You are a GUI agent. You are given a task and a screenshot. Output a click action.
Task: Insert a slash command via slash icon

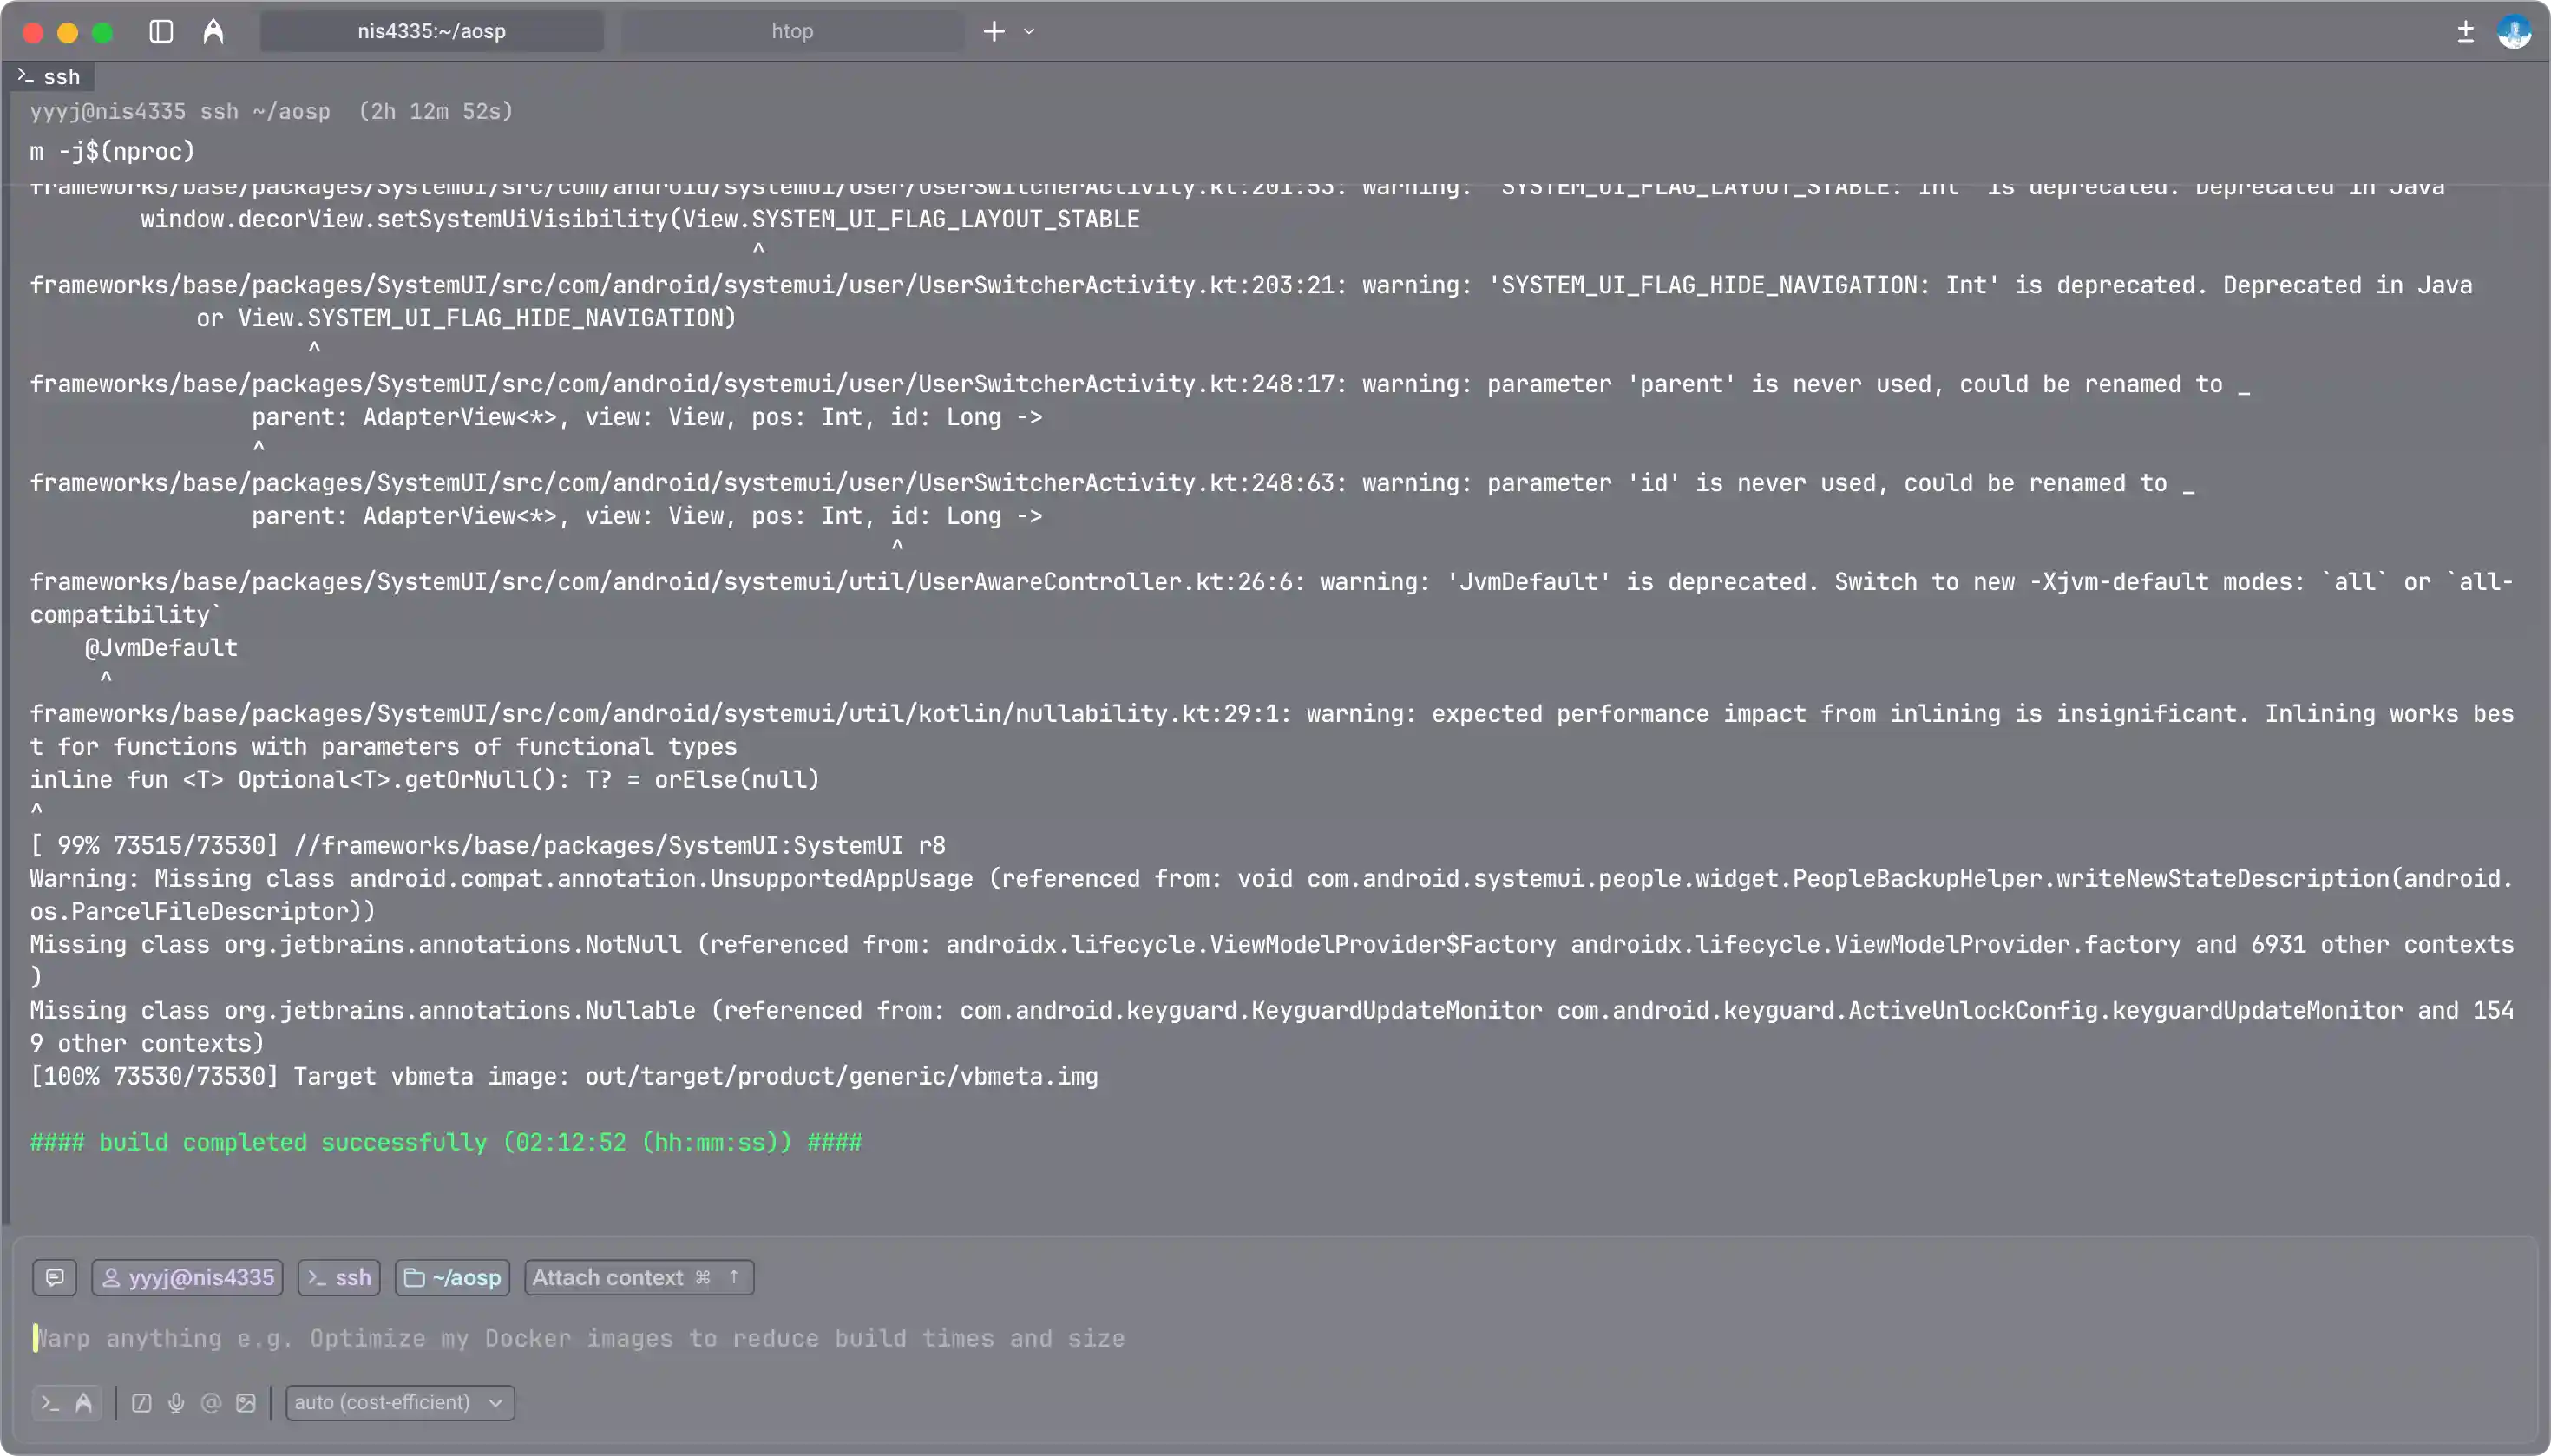(x=142, y=1402)
